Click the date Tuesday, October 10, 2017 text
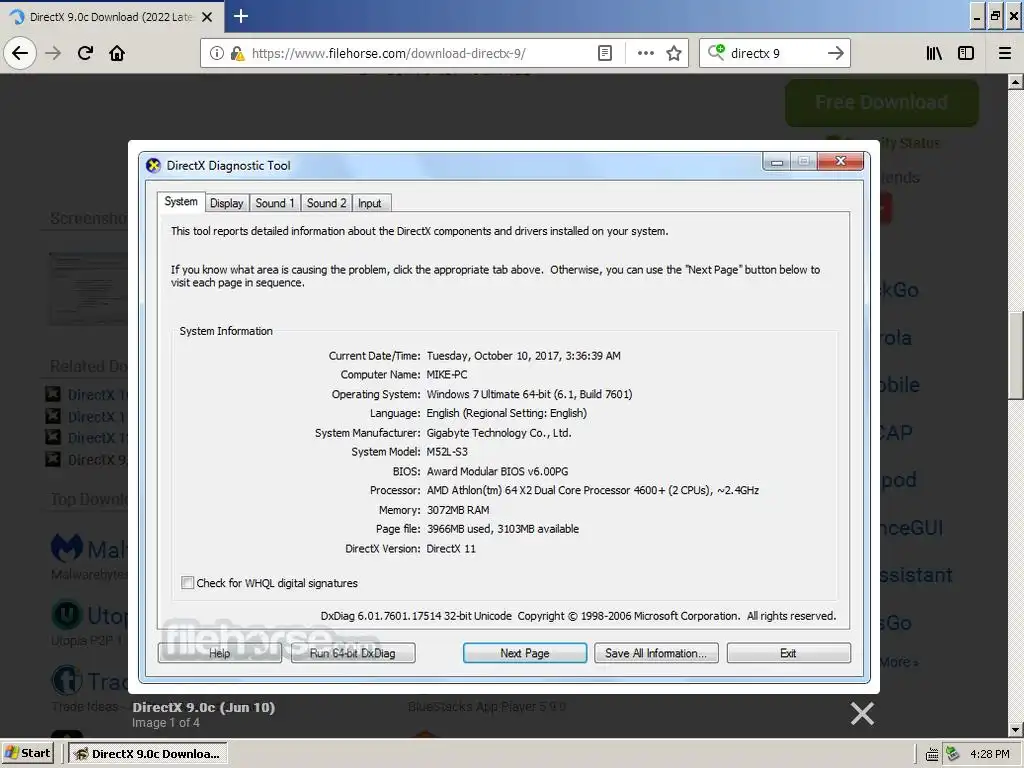 click(x=524, y=355)
